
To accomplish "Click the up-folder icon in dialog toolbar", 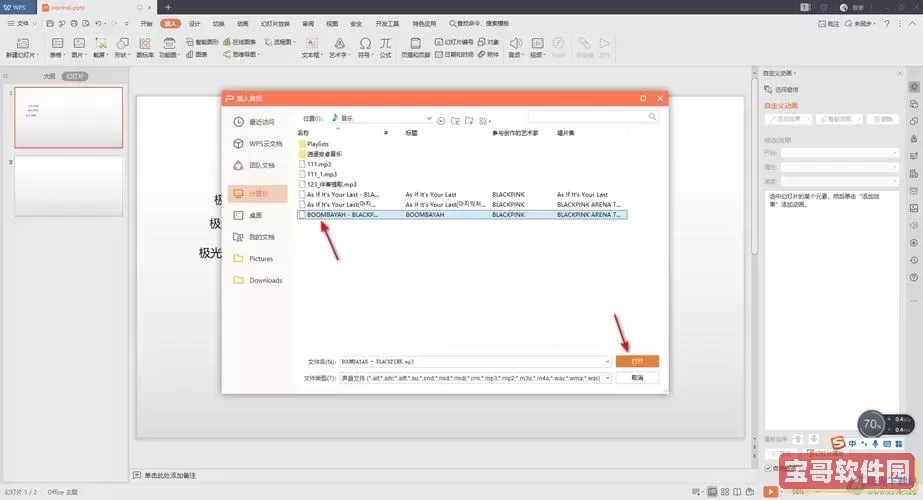I will pyautogui.click(x=455, y=121).
